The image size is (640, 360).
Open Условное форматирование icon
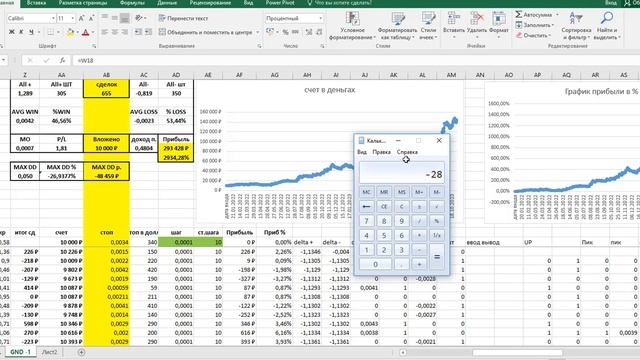(352, 18)
